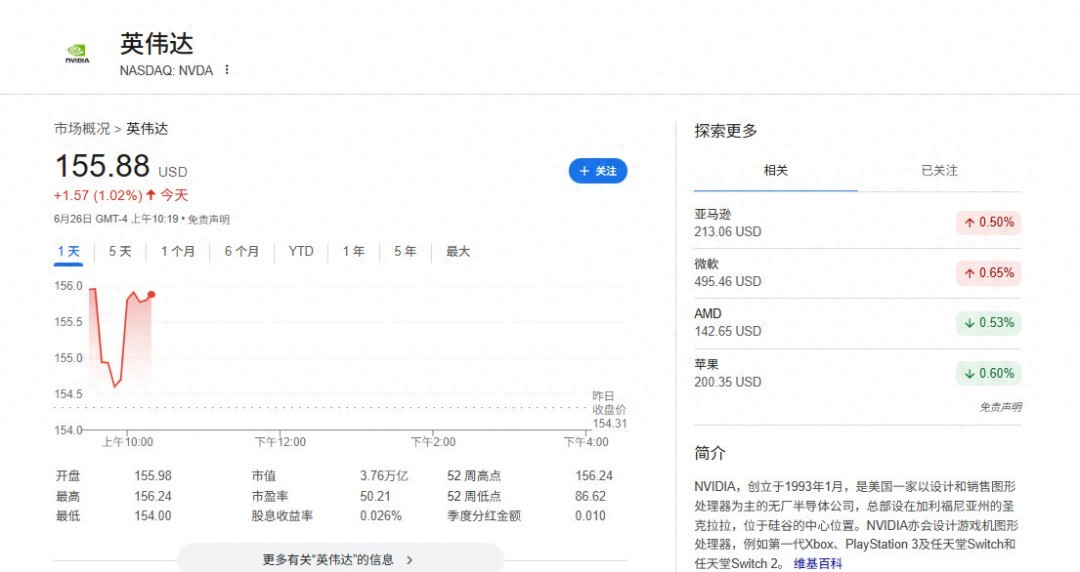Click the 季度分红金额 value 0.010
This screenshot has width=1080, height=572.
tap(590, 515)
